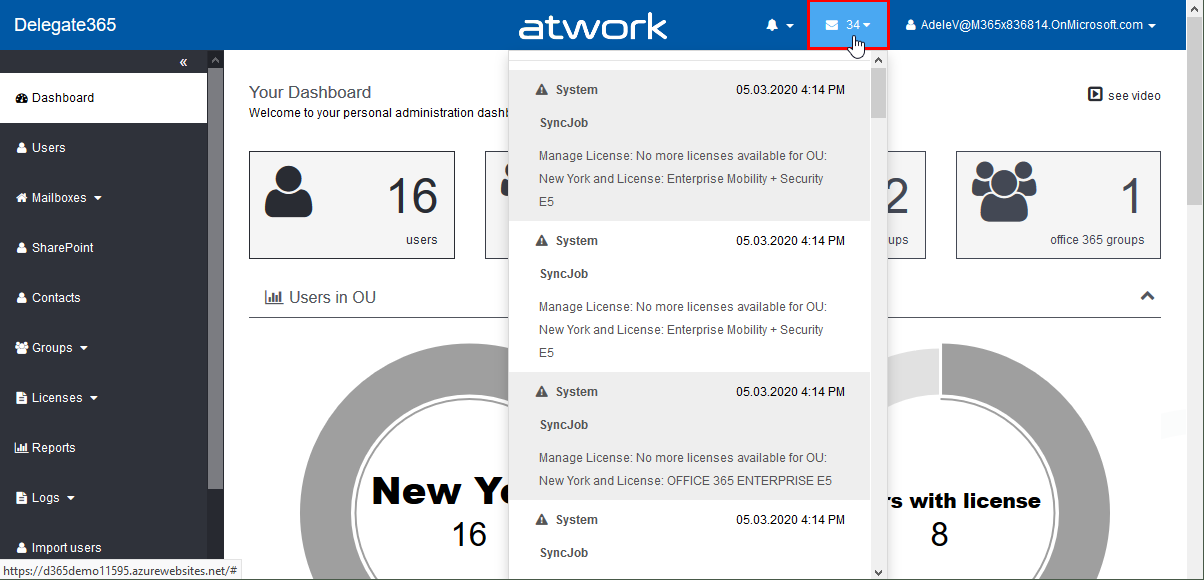
Task: Click the Licenses document icon in sidebar
Action: tap(22, 398)
